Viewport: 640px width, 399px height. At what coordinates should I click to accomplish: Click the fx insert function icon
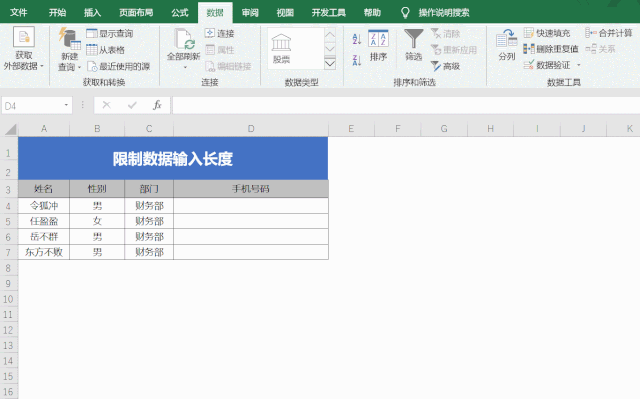pos(157,106)
